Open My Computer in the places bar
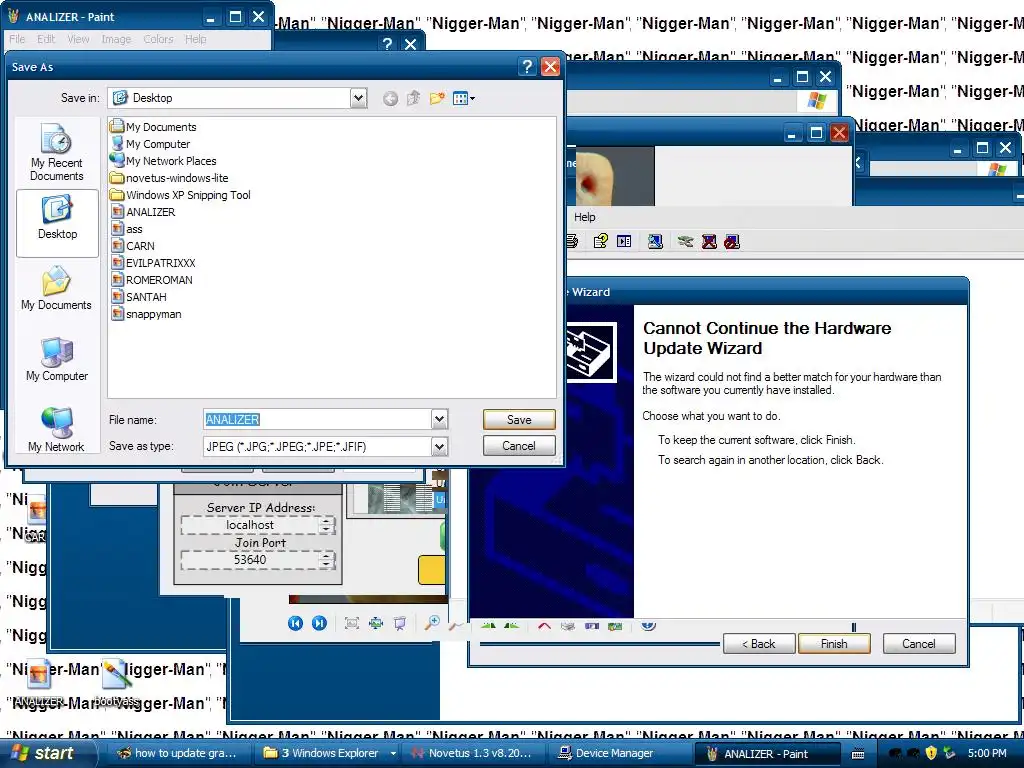The width and height of the screenshot is (1024, 768). tap(57, 359)
